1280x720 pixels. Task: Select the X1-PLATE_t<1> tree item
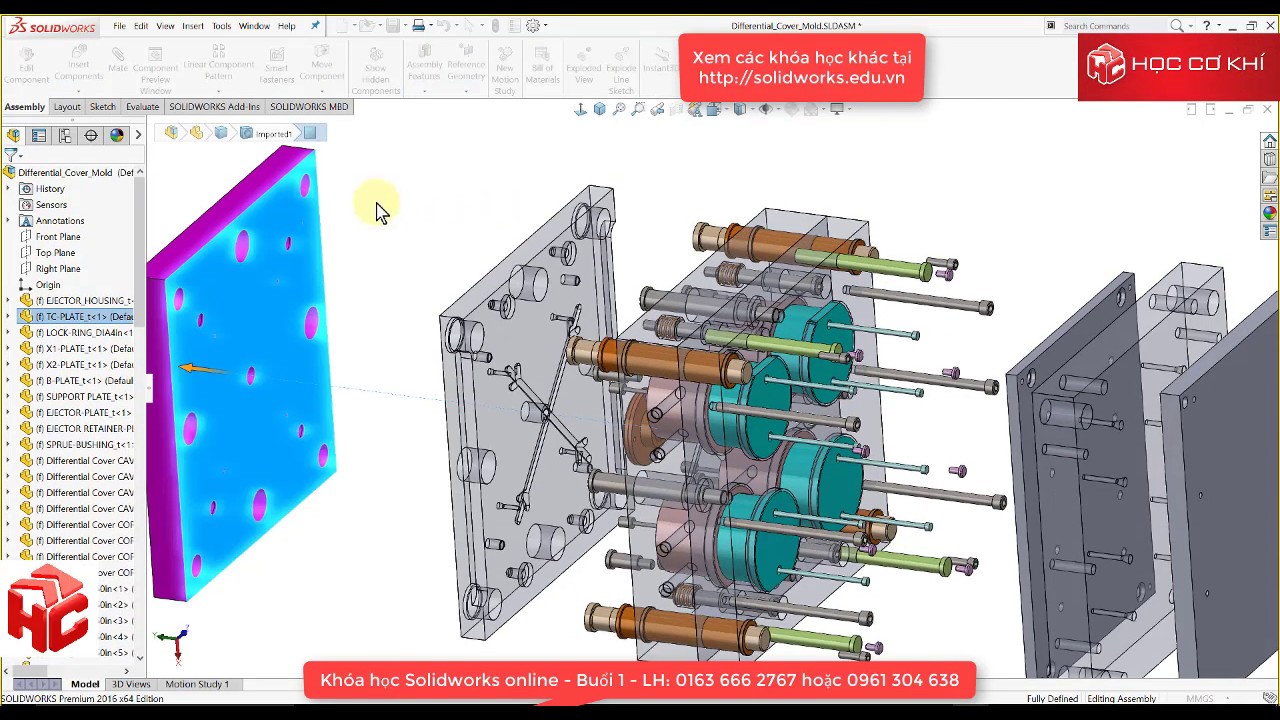pos(76,349)
